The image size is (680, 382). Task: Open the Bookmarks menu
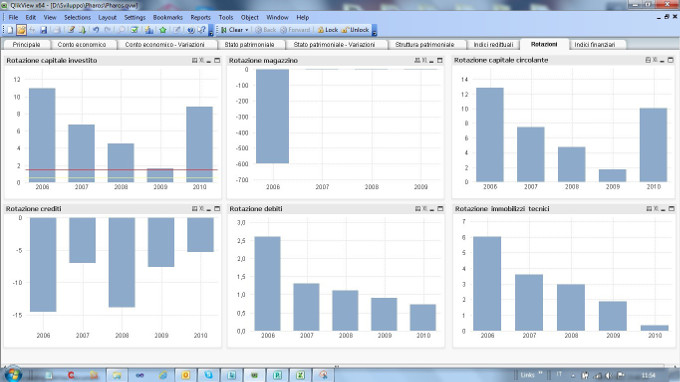click(x=168, y=17)
